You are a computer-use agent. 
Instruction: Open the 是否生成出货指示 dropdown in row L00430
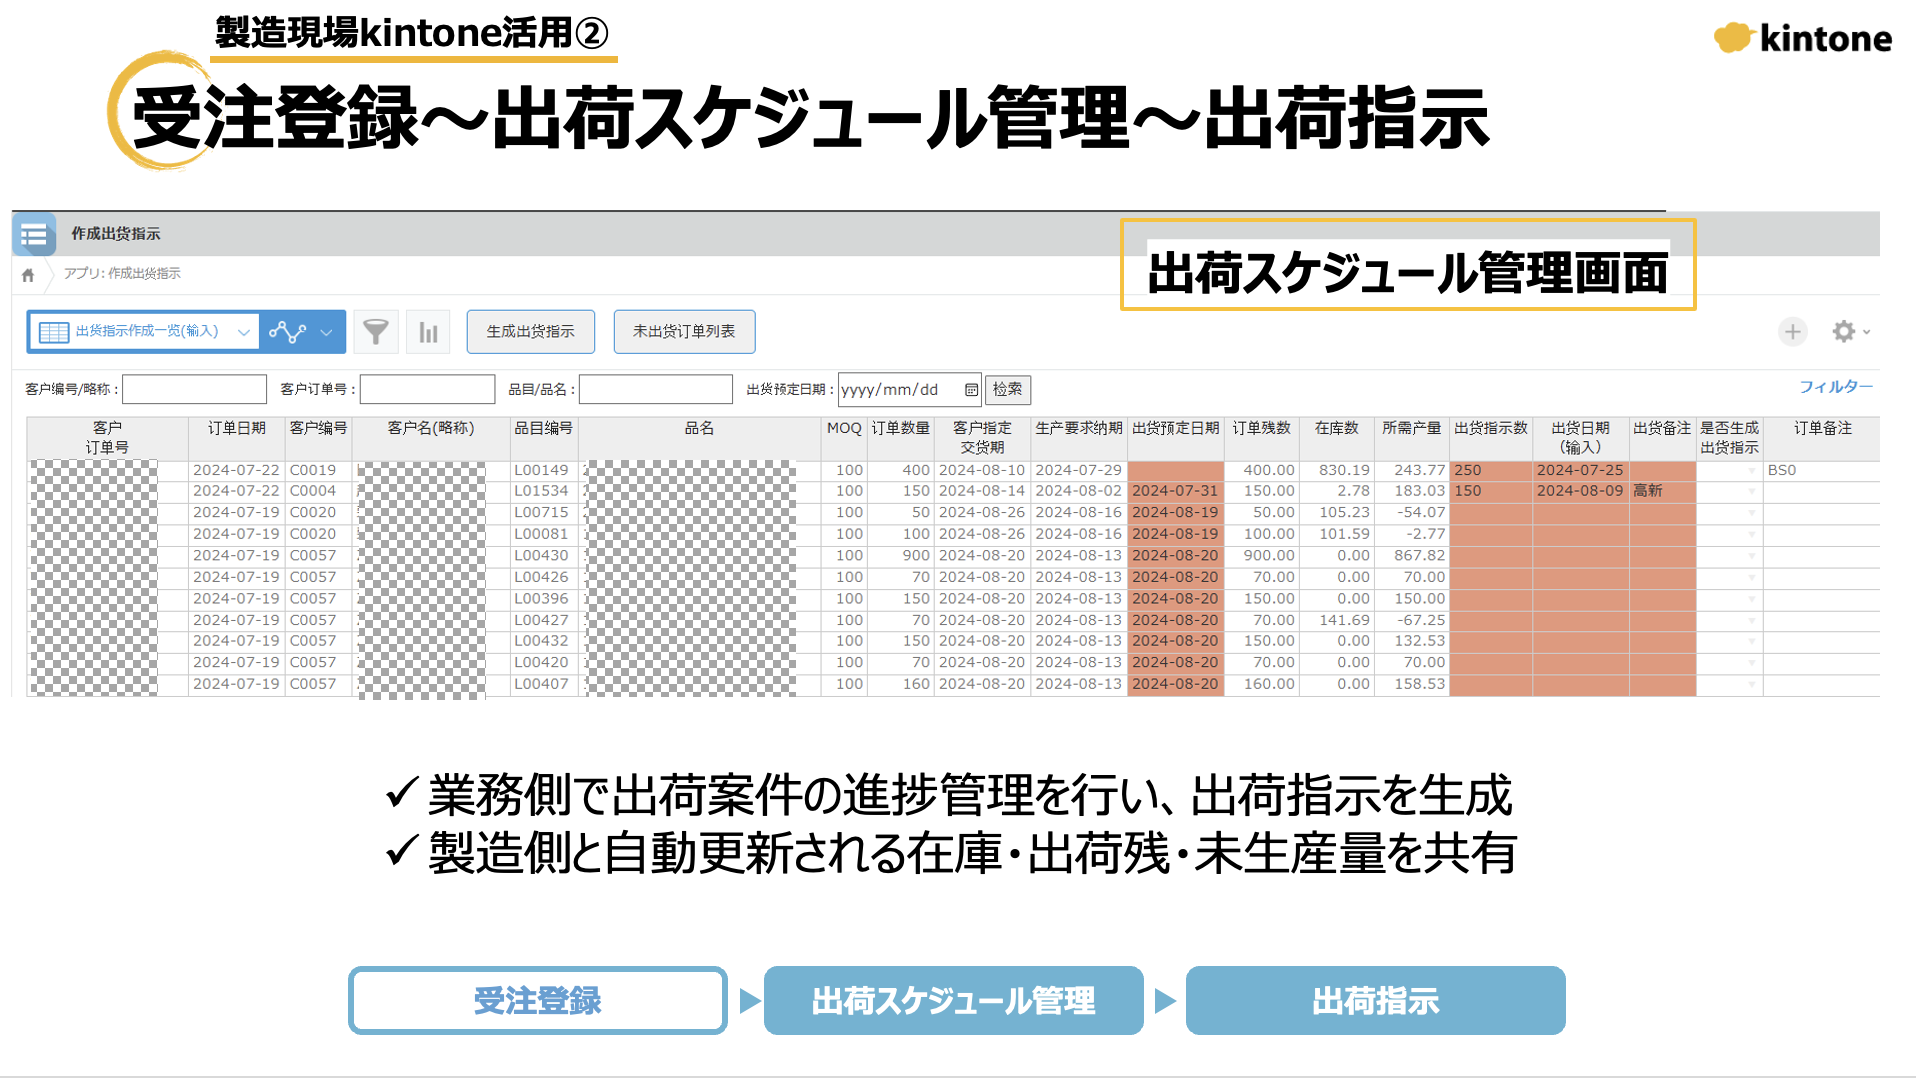click(x=1751, y=556)
